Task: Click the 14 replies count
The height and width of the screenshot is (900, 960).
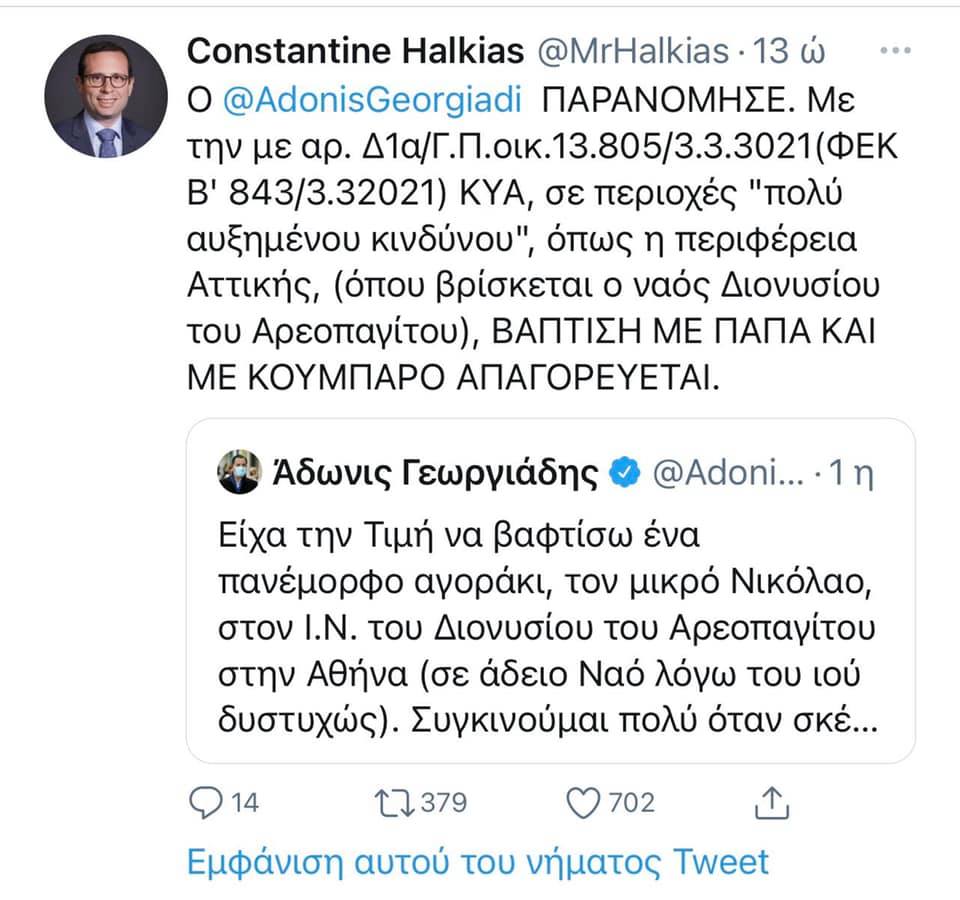Action: click(245, 803)
